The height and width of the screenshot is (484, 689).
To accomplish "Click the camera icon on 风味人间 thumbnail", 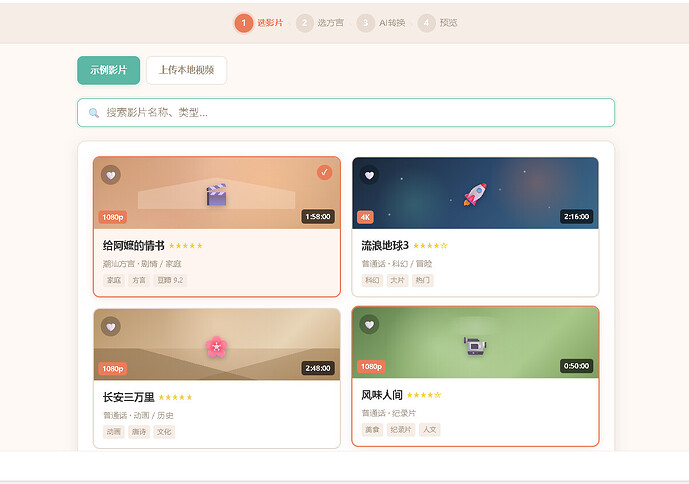I will (x=475, y=346).
